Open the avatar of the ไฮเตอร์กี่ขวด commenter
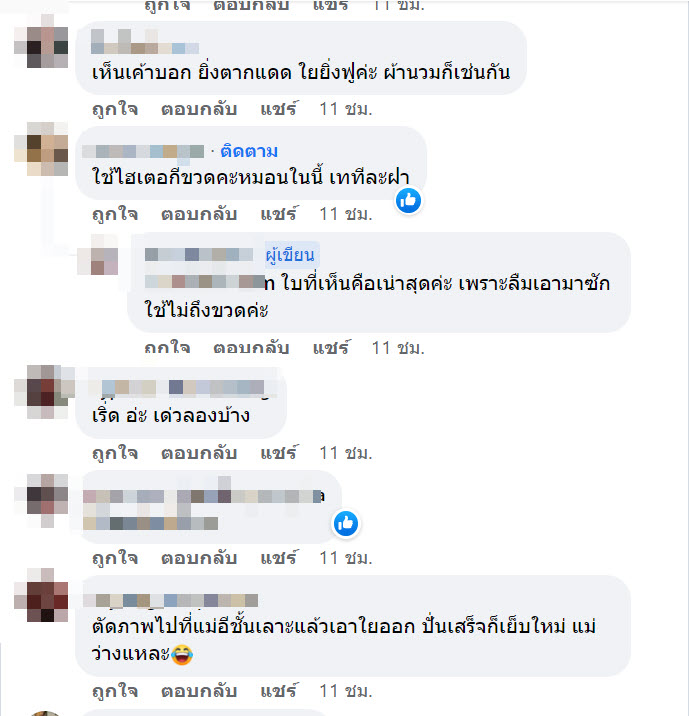The height and width of the screenshot is (716, 689). [41, 149]
